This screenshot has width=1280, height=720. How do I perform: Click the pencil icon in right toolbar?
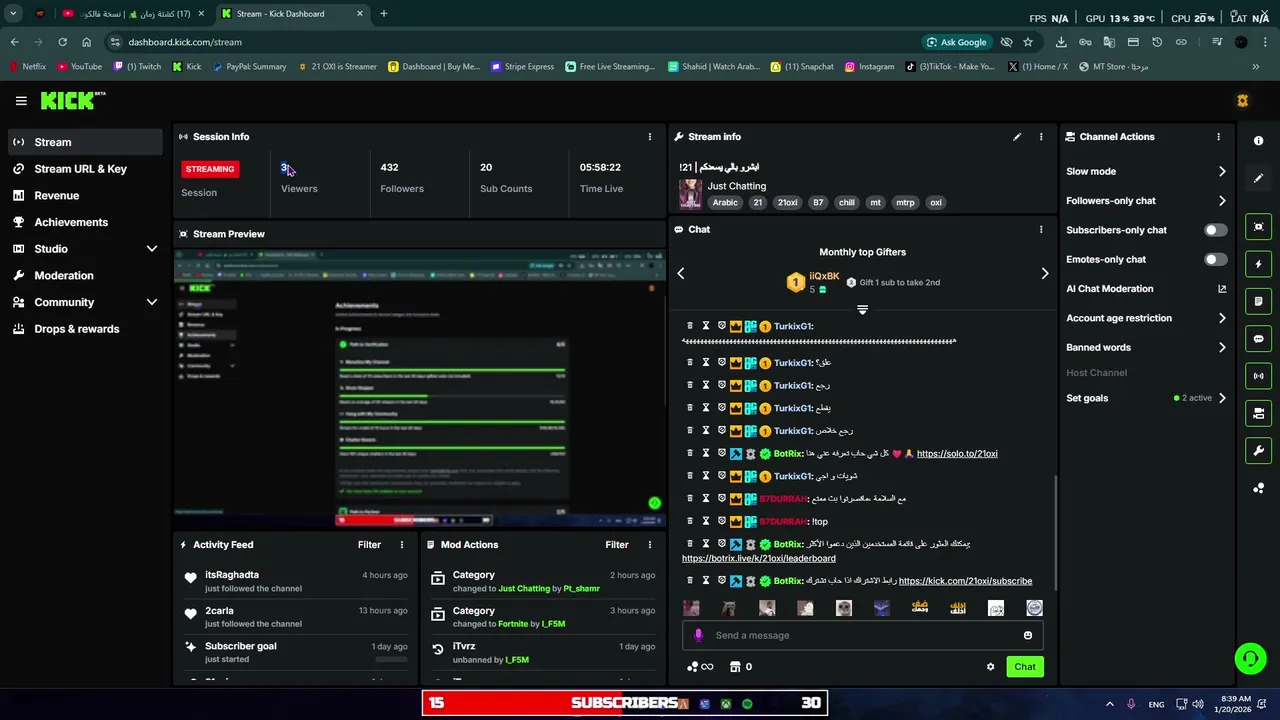1258,178
